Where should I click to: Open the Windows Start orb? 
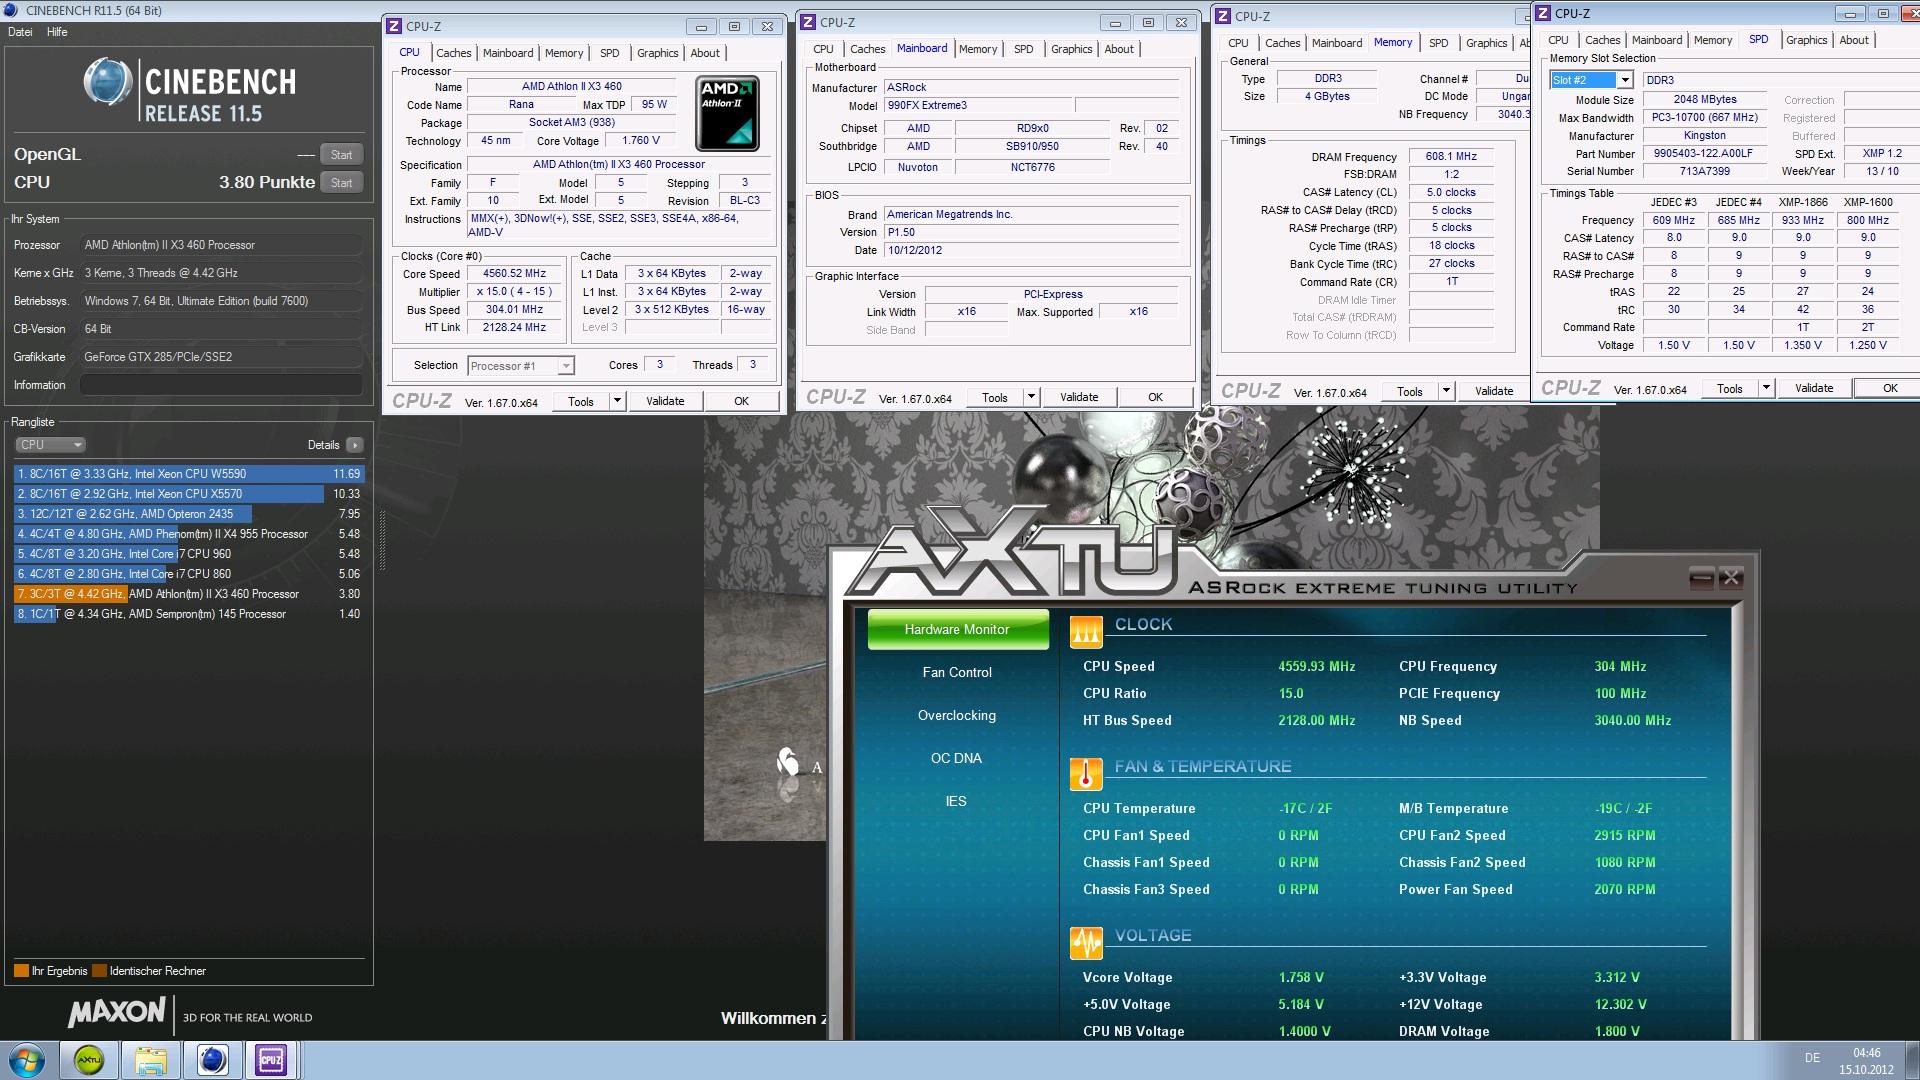tap(27, 1060)
